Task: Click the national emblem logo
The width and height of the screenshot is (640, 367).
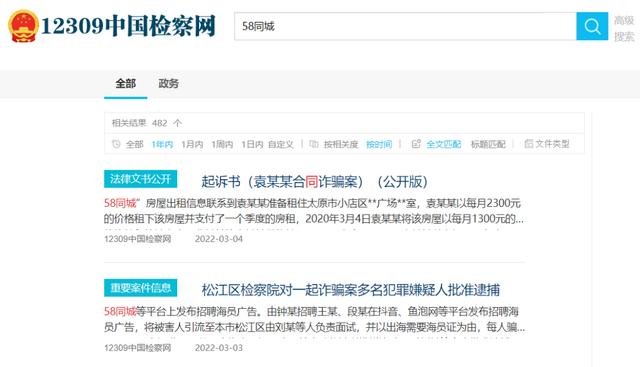Action: click(23, 26)
